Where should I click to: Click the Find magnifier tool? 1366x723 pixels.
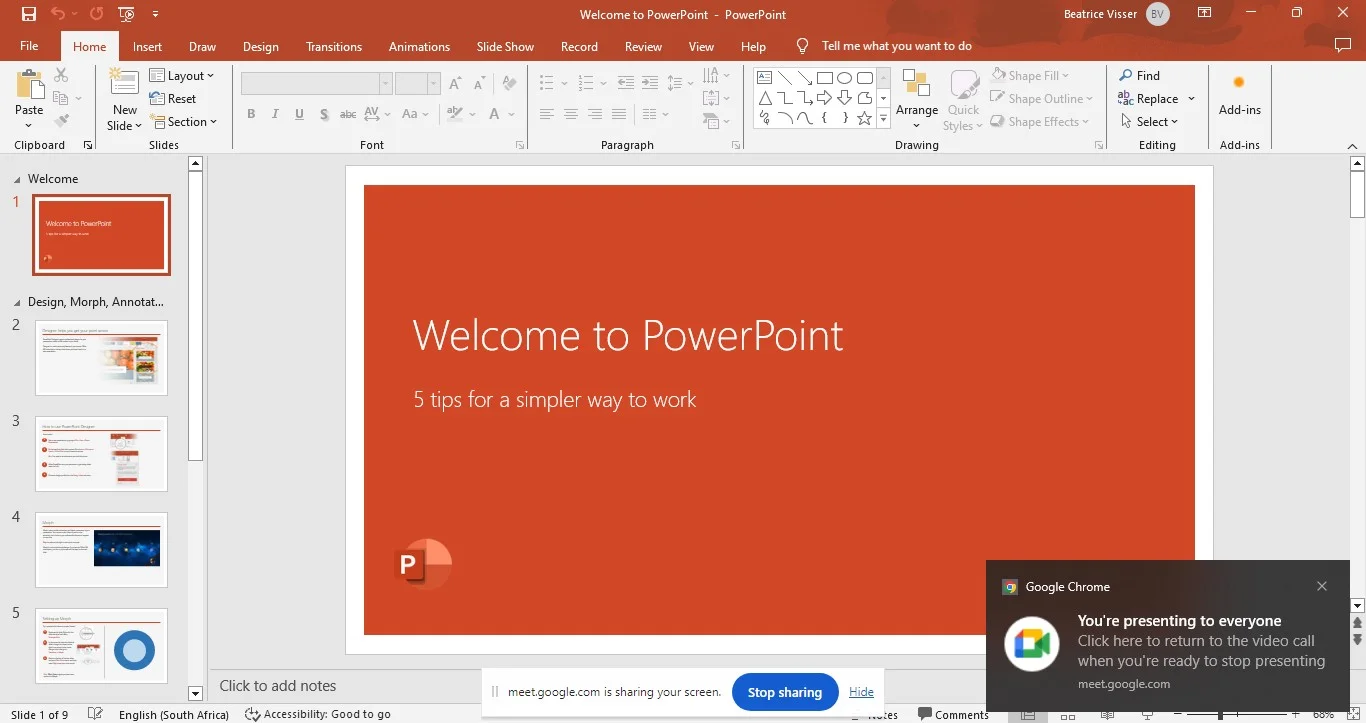(x=1140, y=75)
